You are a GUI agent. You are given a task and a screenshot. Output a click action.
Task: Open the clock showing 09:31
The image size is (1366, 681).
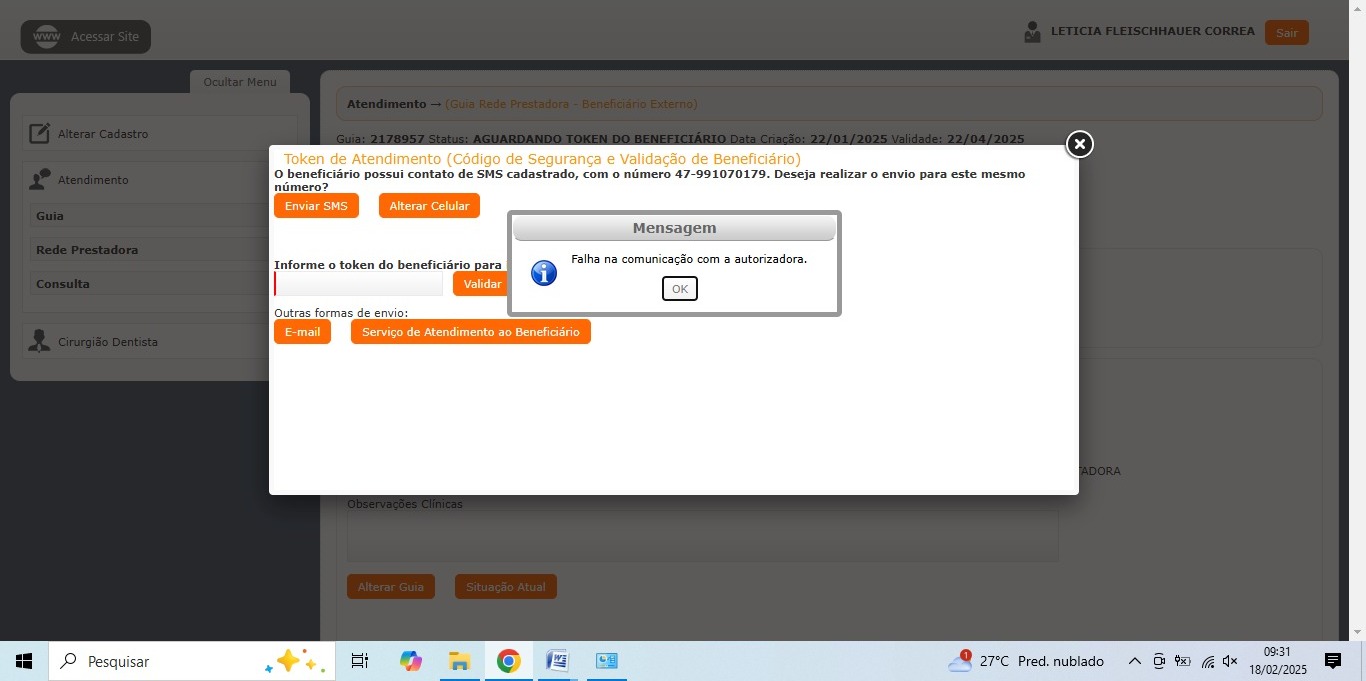click(1277, 661)
